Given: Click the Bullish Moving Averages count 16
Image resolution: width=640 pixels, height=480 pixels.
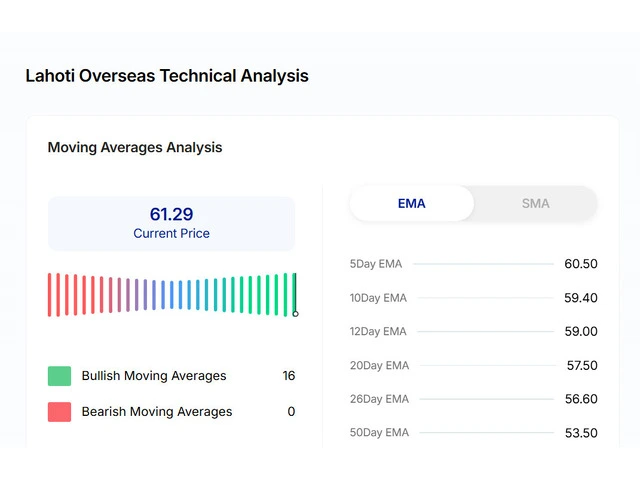Looking at the screenshot, I should tap(288, 376).
